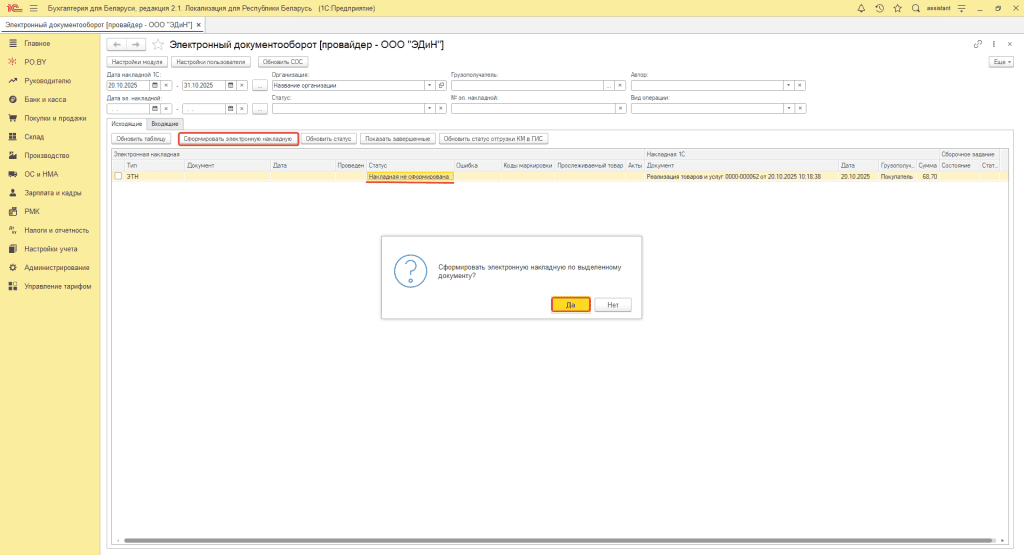Open the Еще dropdown menu
1024x555 pixels.
click(x=998, y=62)
